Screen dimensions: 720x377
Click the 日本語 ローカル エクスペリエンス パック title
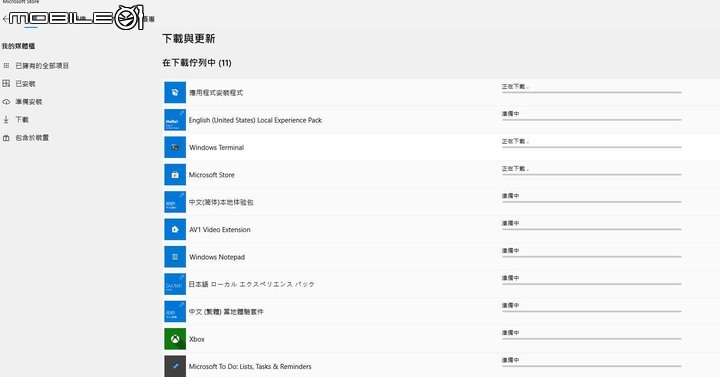pyautogui.click(x=252, y=284)
